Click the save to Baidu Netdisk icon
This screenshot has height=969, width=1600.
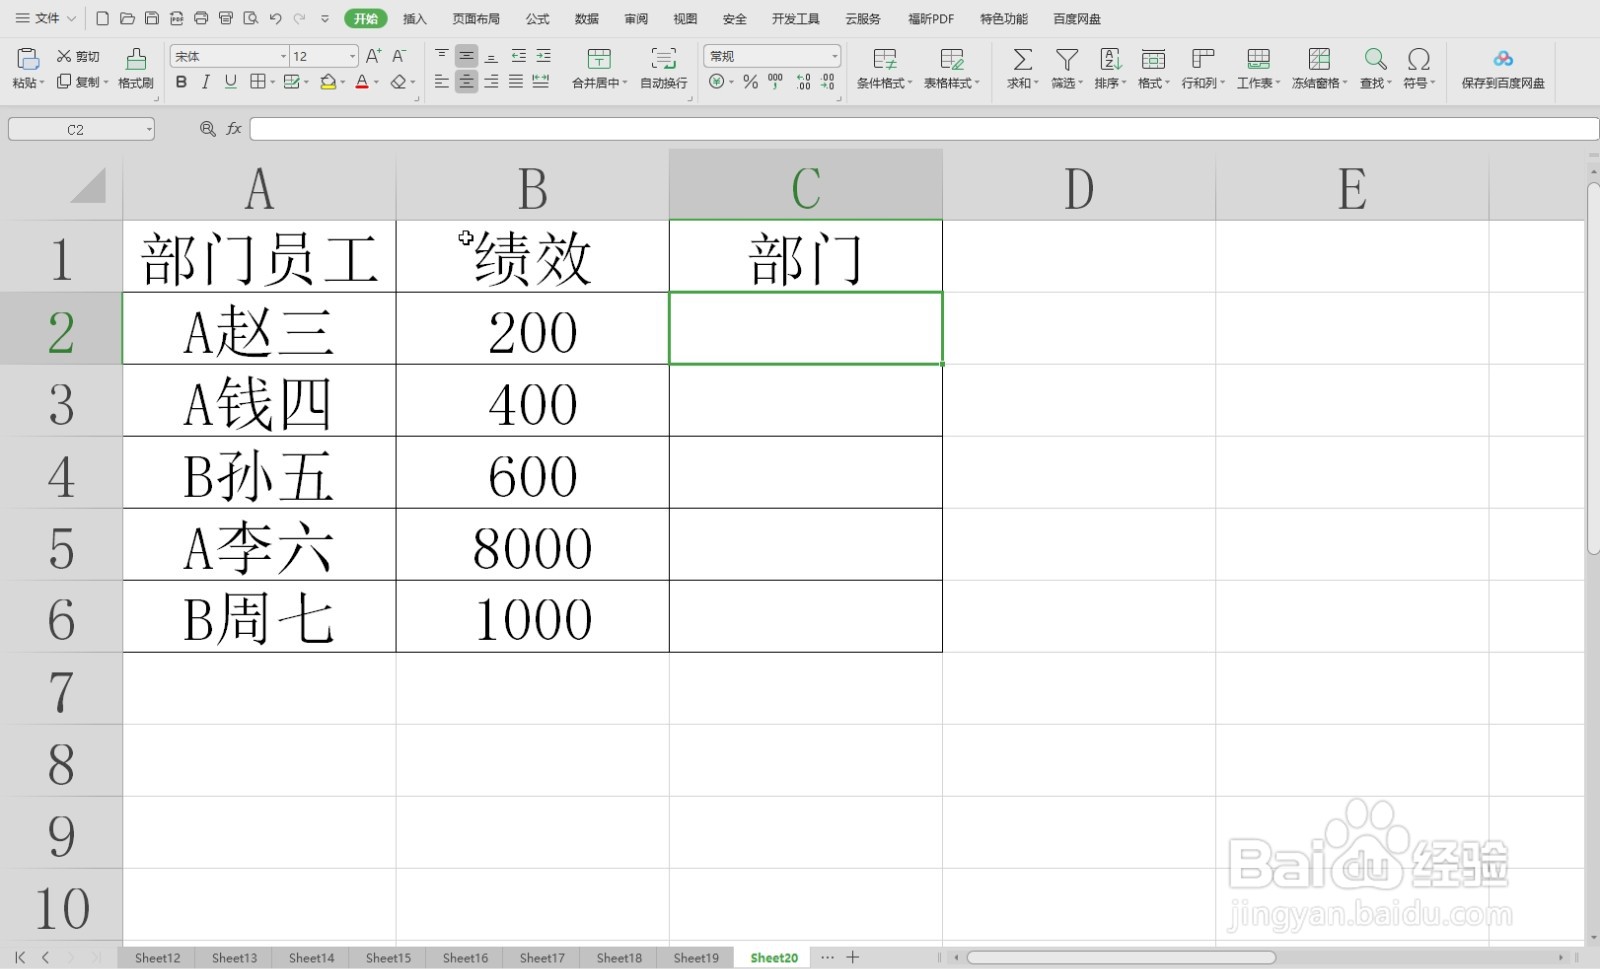pos(1503,59)
